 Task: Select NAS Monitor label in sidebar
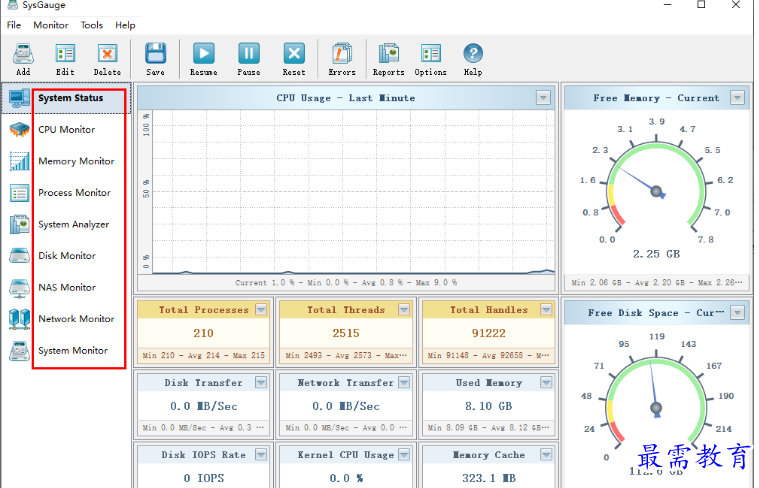[x=67, y=288]
